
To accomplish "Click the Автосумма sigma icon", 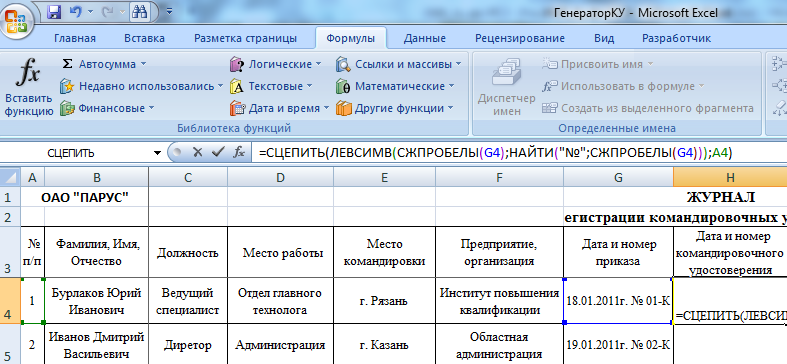I will pos(67,64).
